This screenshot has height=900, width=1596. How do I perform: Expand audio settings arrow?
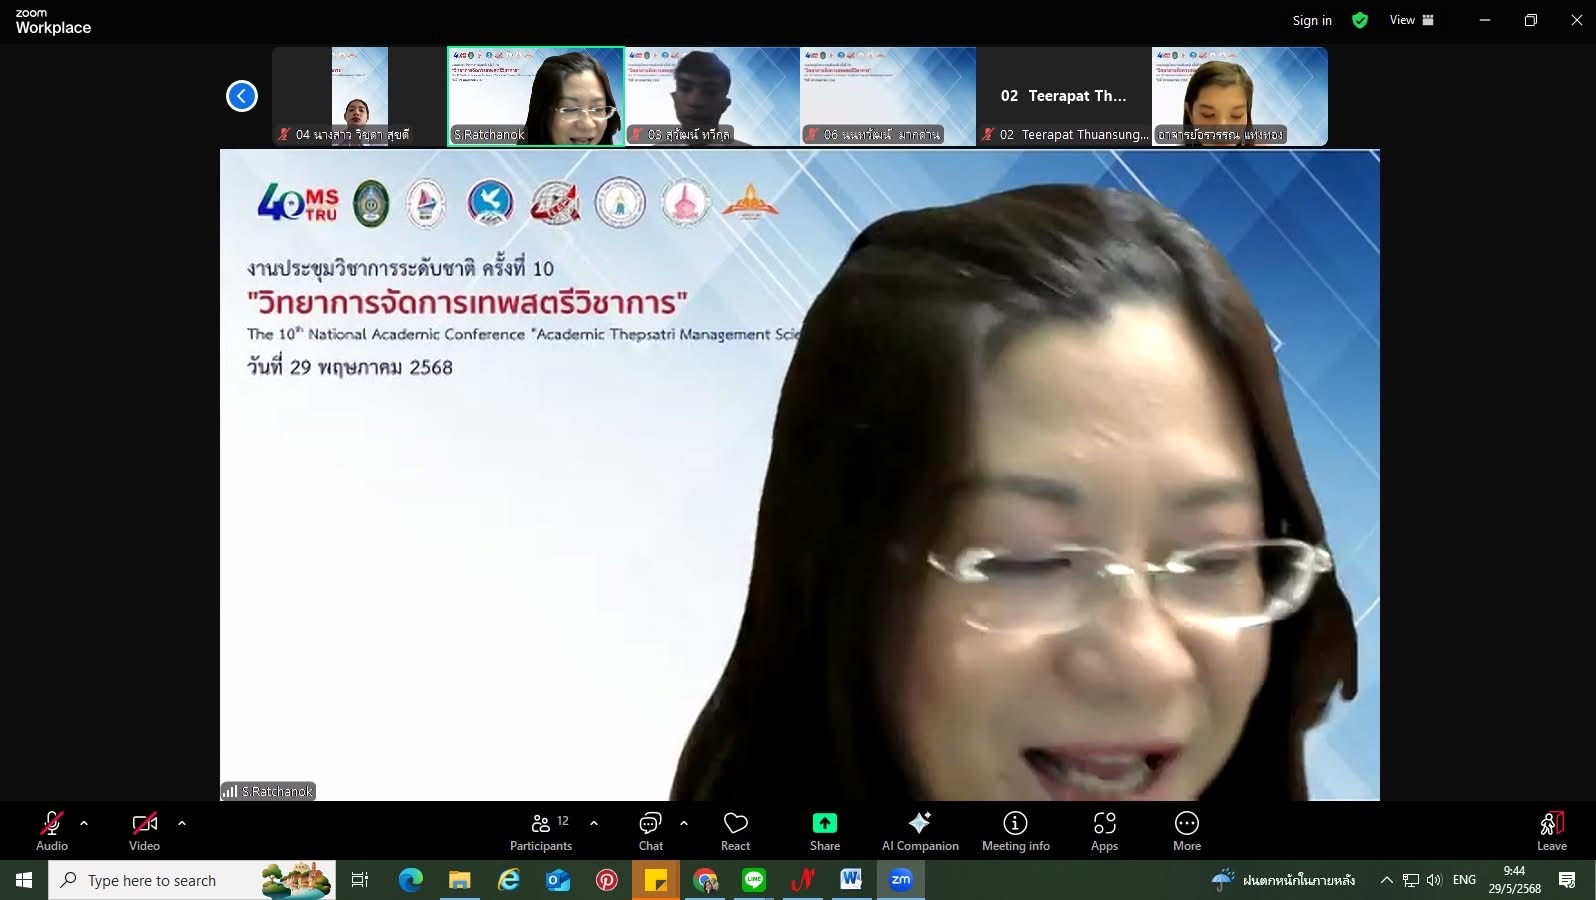(x=84, y=823)
